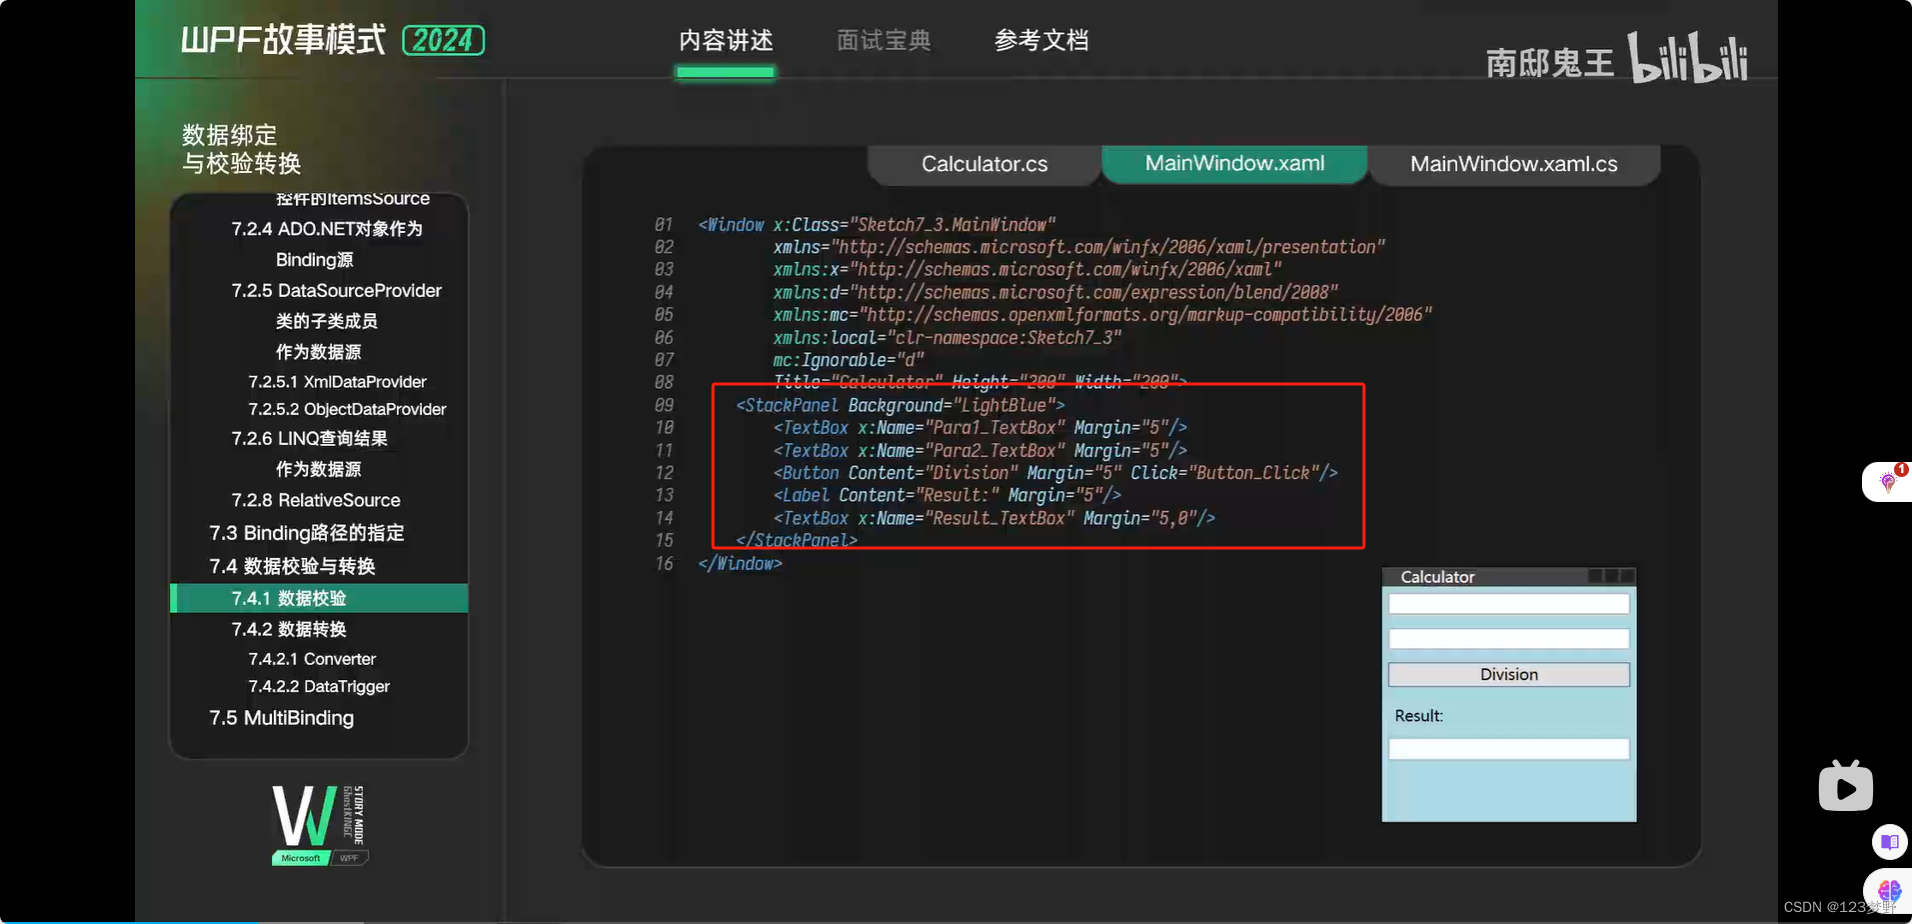Screen dimensions: 1912x924
Task: Open 7.3 Binding路径的指定 chapter
Action: (x=306, y=533)
